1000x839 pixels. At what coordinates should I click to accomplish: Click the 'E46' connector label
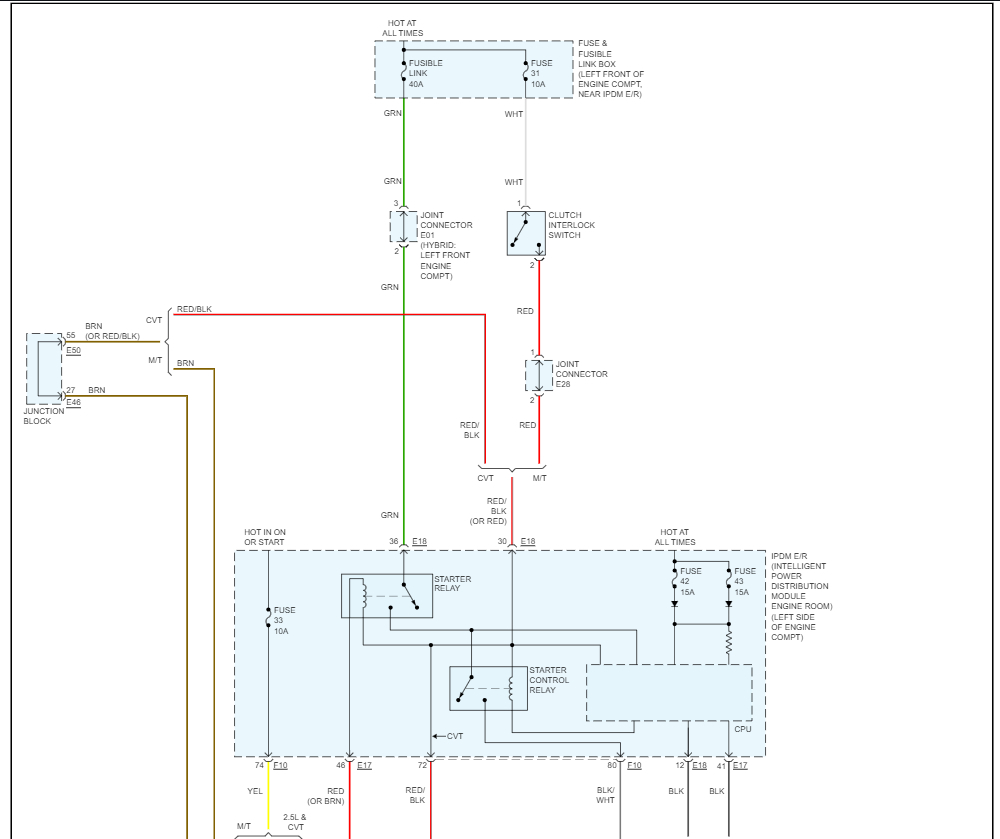[73, 402]
